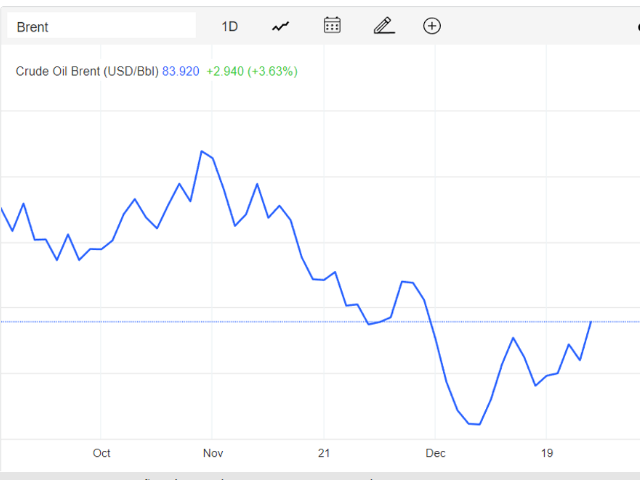Click the Brent symbol search field

tap(102, 26)
